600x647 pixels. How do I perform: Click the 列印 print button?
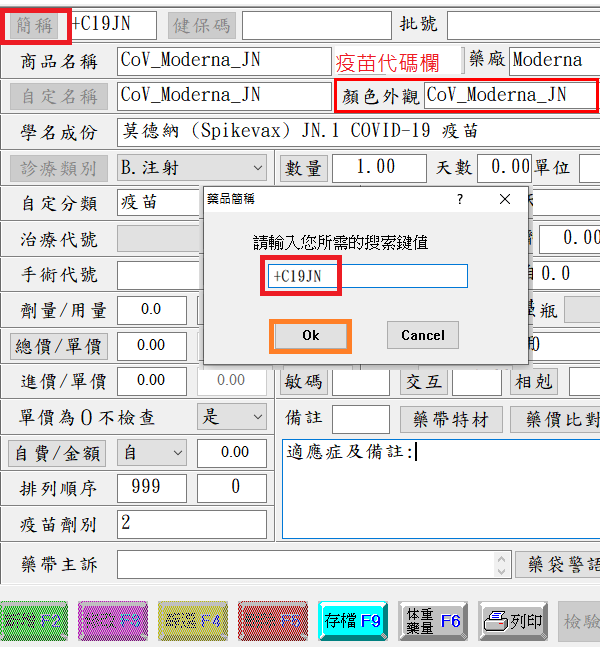512,621
